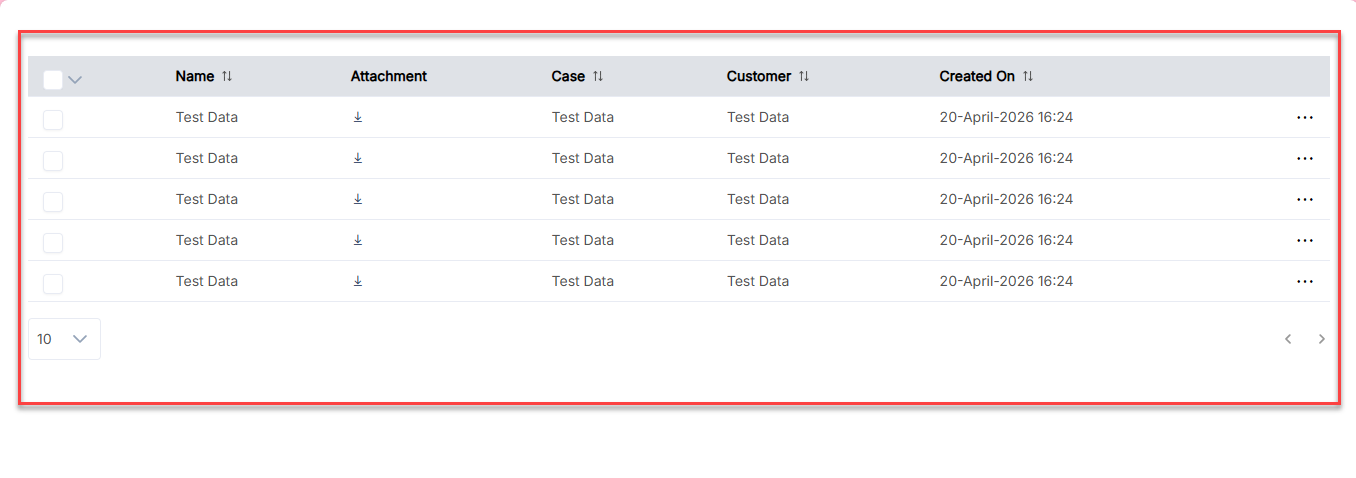This screenshot has height=478, width=1356.
Task: Open the rows-per-page dropdown showing 10
Action: (64, 339)
